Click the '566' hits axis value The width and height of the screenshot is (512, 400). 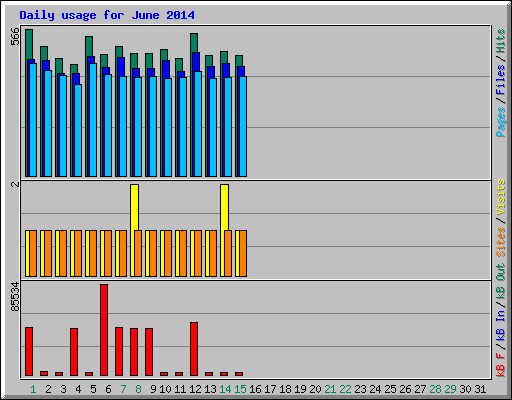pos(15,36)
